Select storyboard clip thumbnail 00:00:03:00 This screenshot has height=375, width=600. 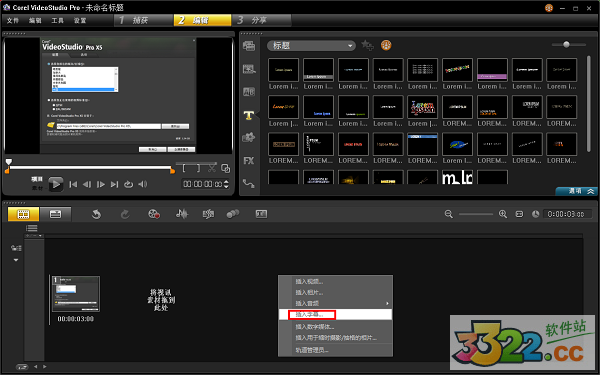click(x=76, y=294)
